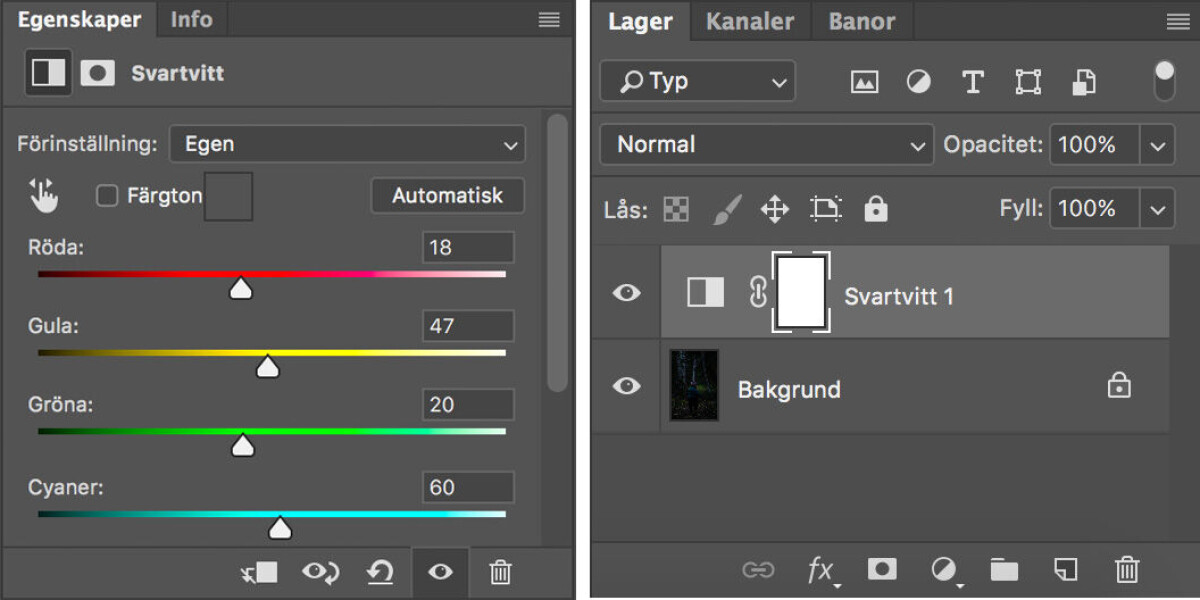This screenshot has height=600, width=1200.
Task: Click the Gröna slider handle
Action: click(243, 446)
